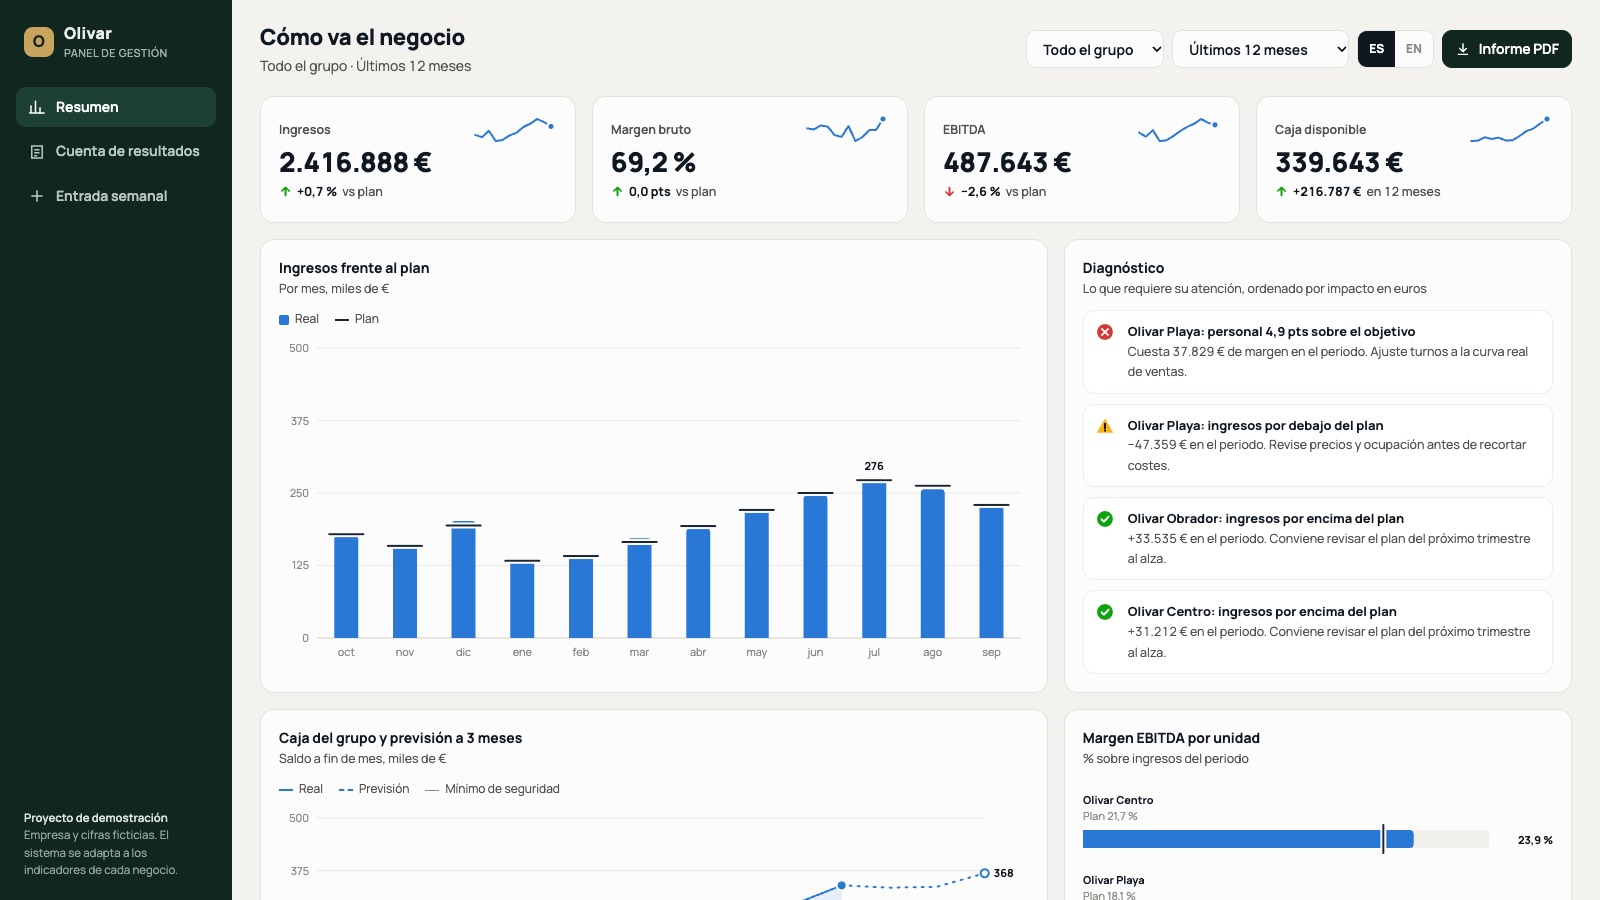Click the ago bar in Ingresos chart
Screen dimensions: 1600x900
point(933,563)
